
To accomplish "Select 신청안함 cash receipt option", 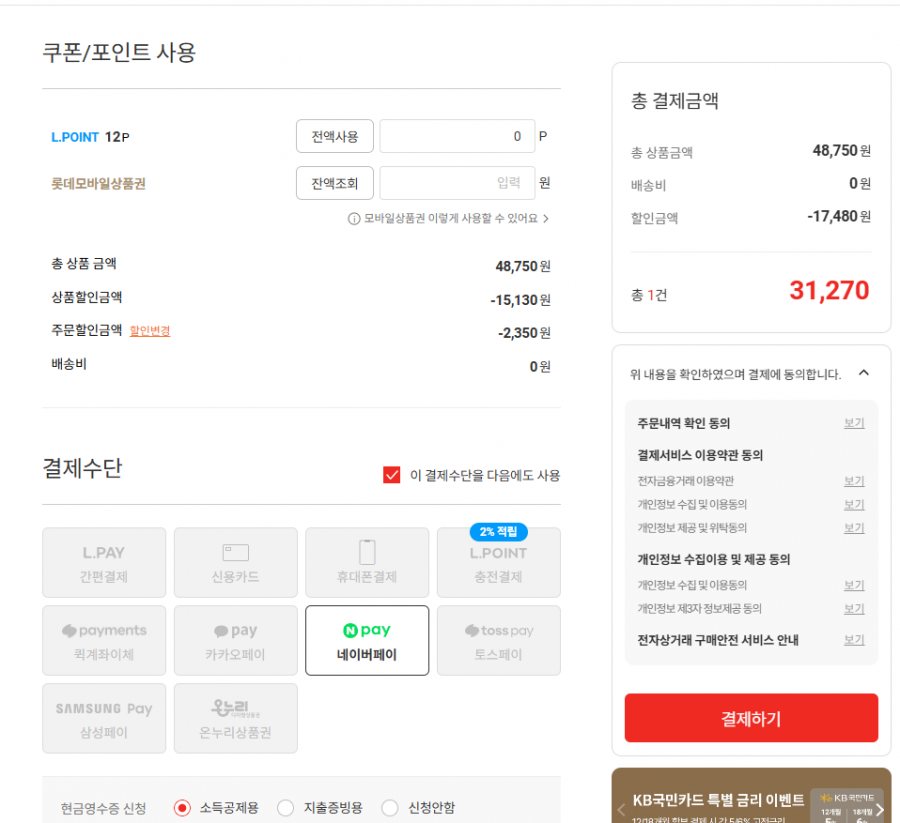I will pyautogui.click(x=390, y=808).
